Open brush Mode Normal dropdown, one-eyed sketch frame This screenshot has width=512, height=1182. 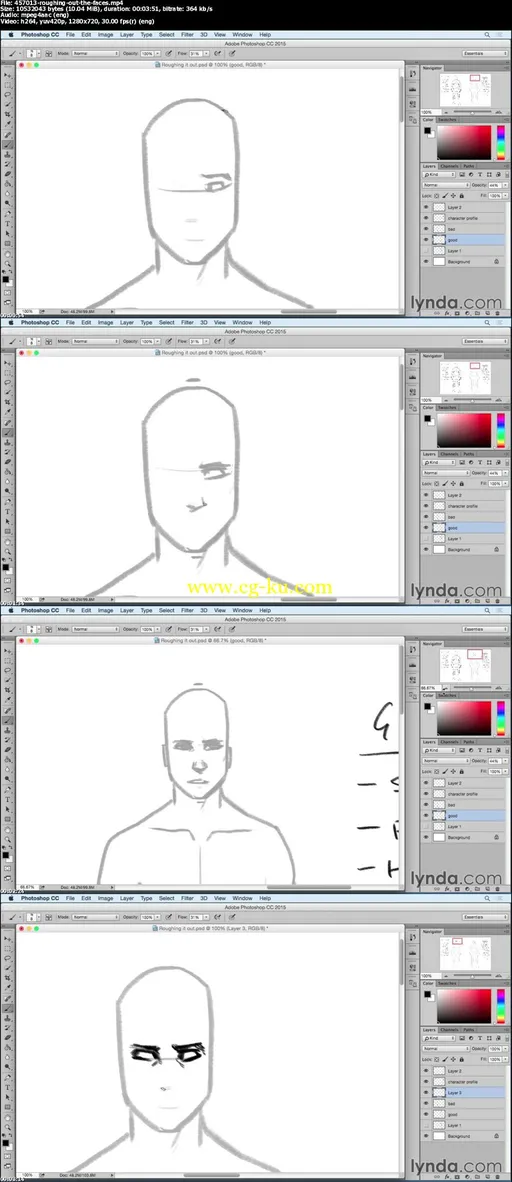coord(95,52)
